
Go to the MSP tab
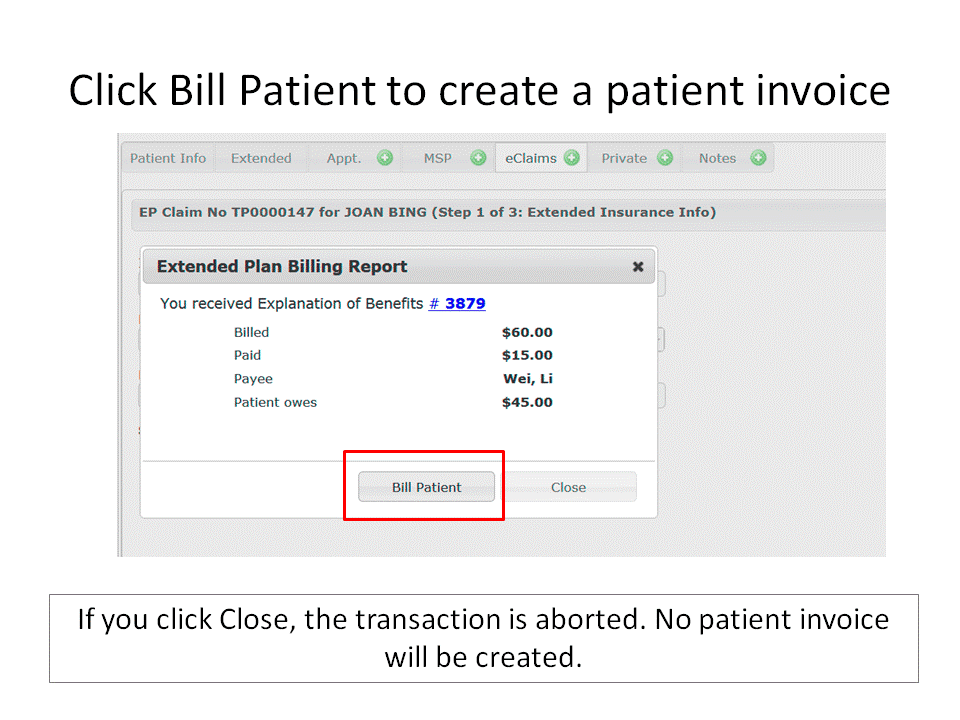437,158
